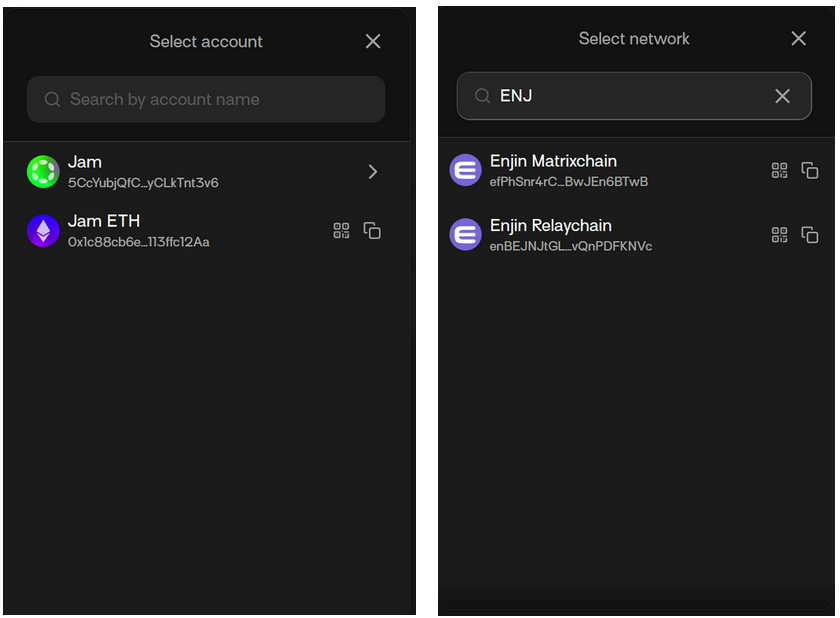Click address efPhSnr4rC...BwJEn6BTwB
This screenshot has width=840, height=618.
pos(569,182)
